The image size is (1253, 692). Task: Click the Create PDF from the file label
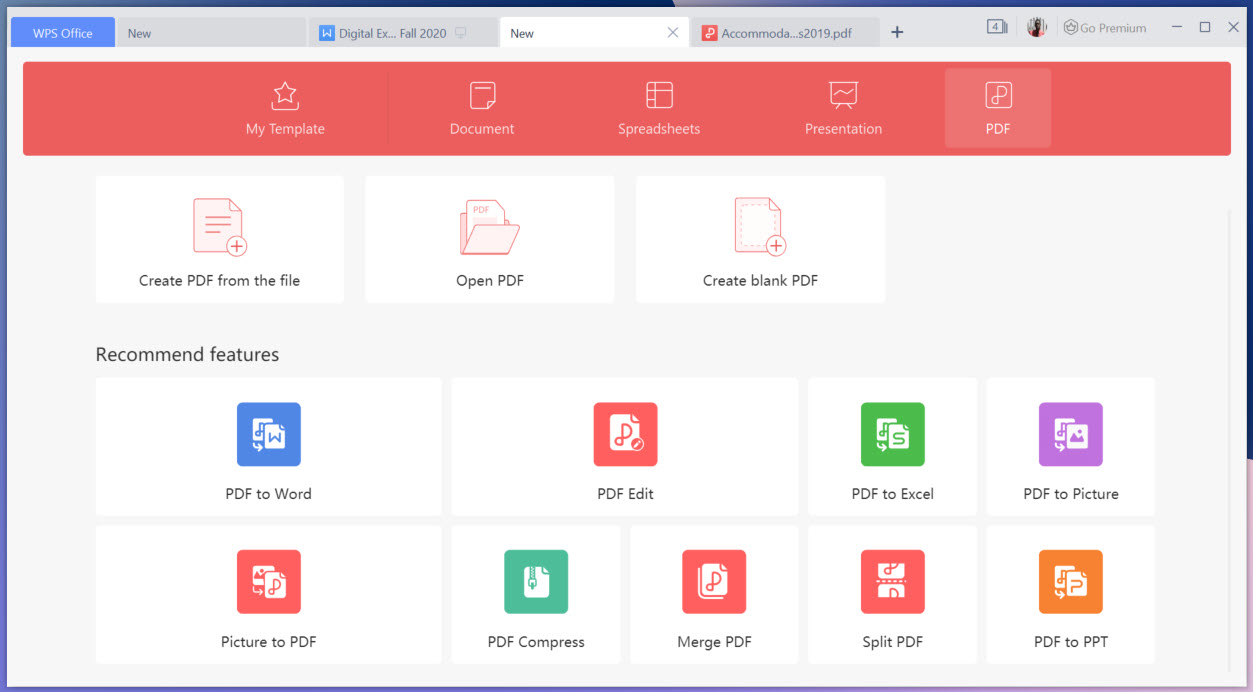pyautogui.click(x=220, y=281)
